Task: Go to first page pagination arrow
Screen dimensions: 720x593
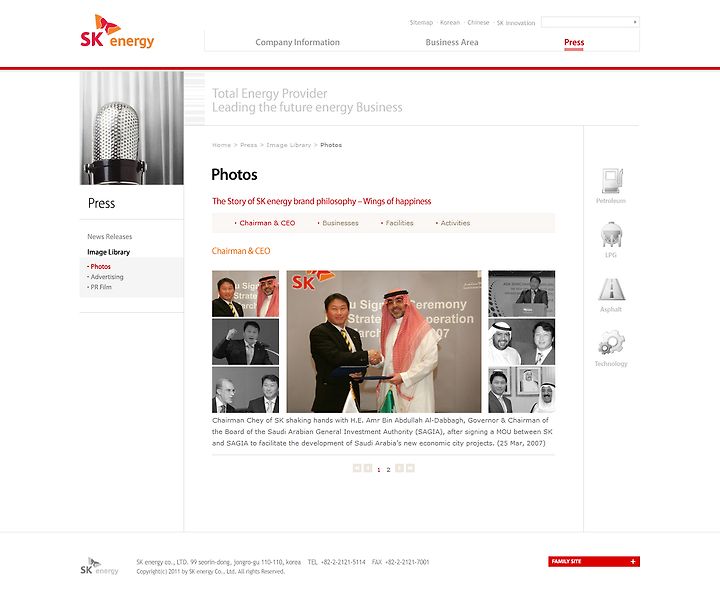Action: pos(357,468)
